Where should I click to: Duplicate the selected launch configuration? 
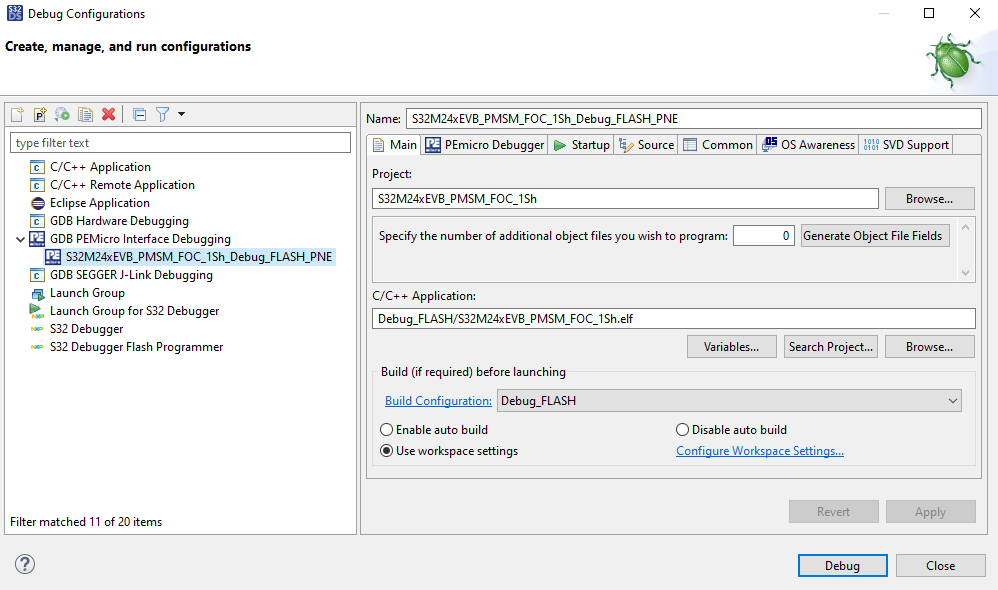pyautogui.click(x=85, y=114)
